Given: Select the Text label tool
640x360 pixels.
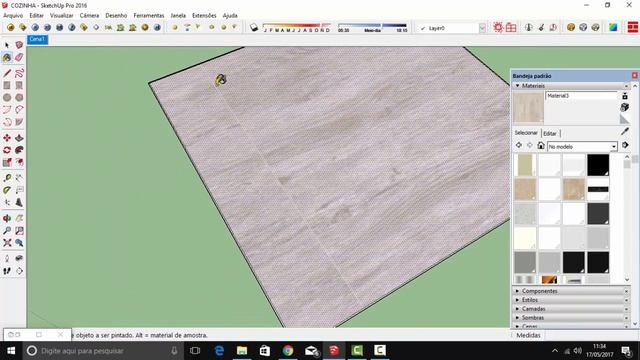Looking at the screenshot, I should pyautogui.click(x=19, y=190).
